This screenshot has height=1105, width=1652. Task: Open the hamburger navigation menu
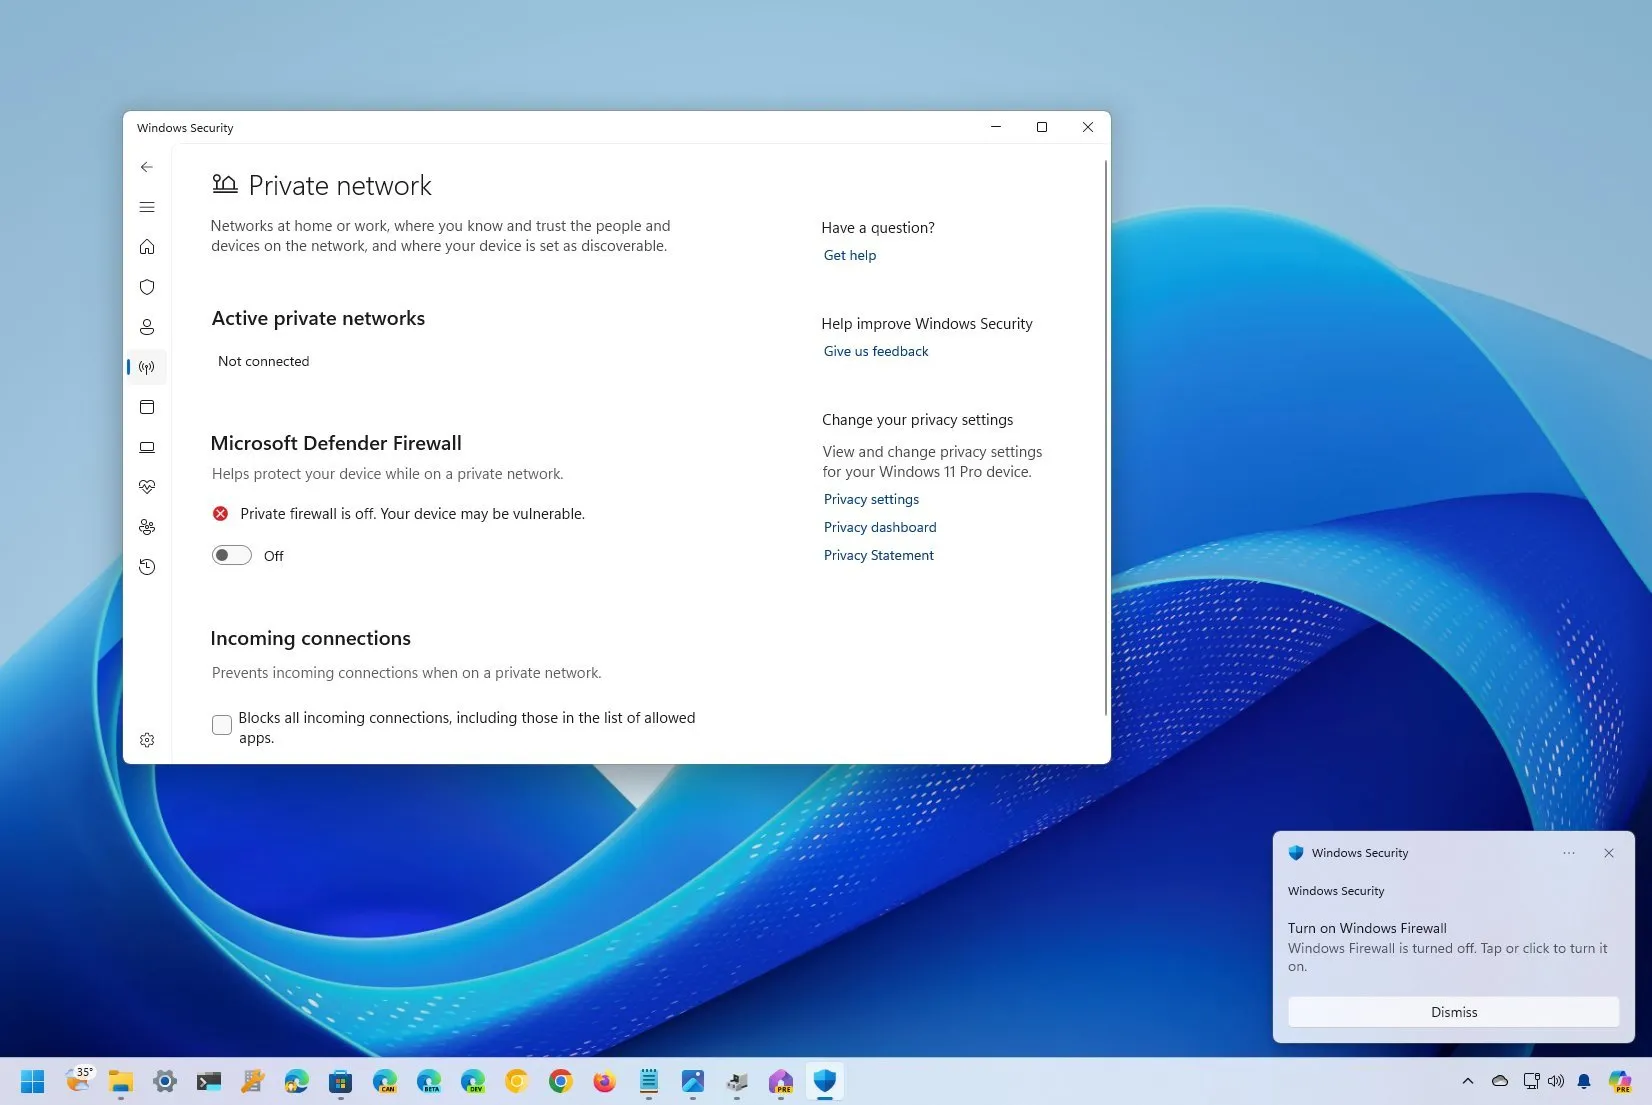[x=147, y=207]
